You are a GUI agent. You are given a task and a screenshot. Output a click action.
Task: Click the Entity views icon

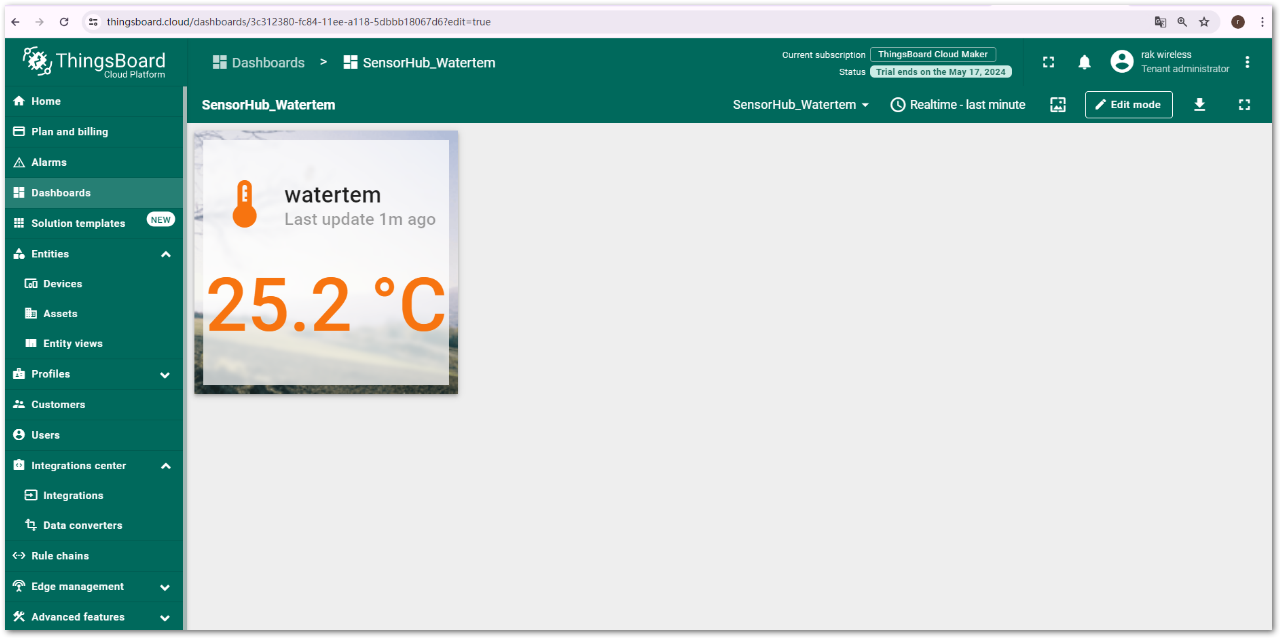[31, 344]
